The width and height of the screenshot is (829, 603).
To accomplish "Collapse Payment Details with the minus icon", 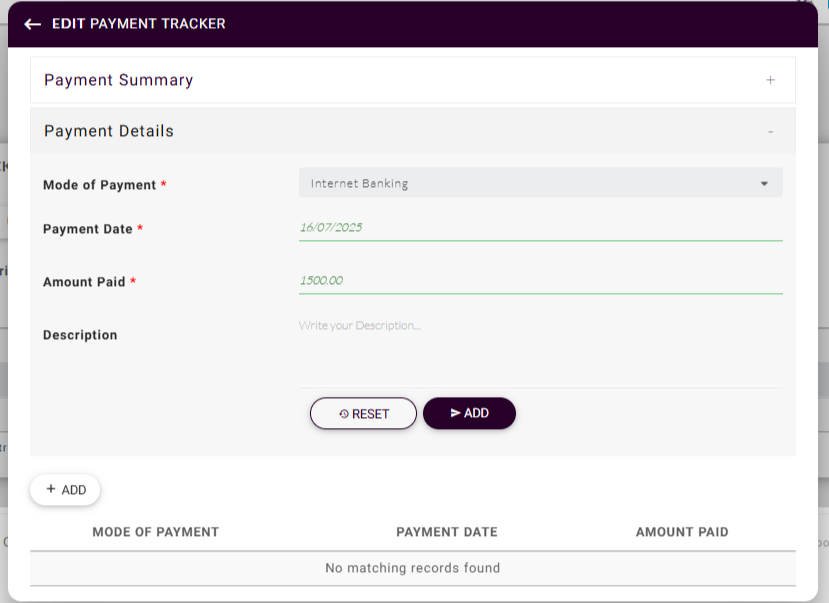I will pyautogui.click(x=770, y=131).
